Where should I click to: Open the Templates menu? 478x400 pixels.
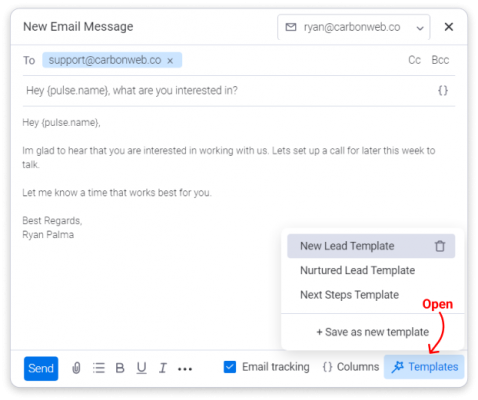pyautogui.click(x=424, y=367)
